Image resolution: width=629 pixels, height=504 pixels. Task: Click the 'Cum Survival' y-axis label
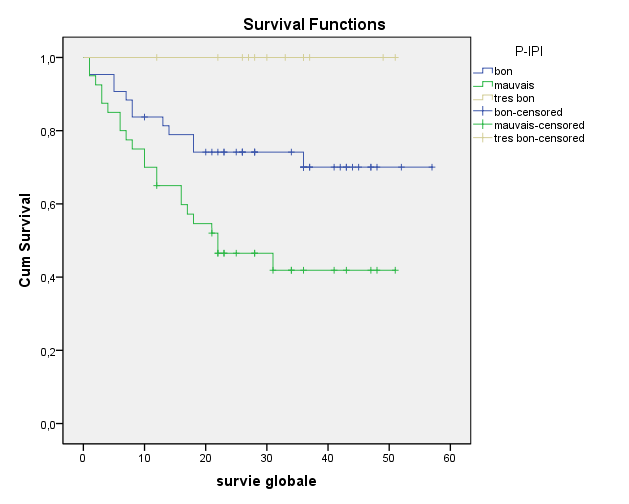pos(27,241)
